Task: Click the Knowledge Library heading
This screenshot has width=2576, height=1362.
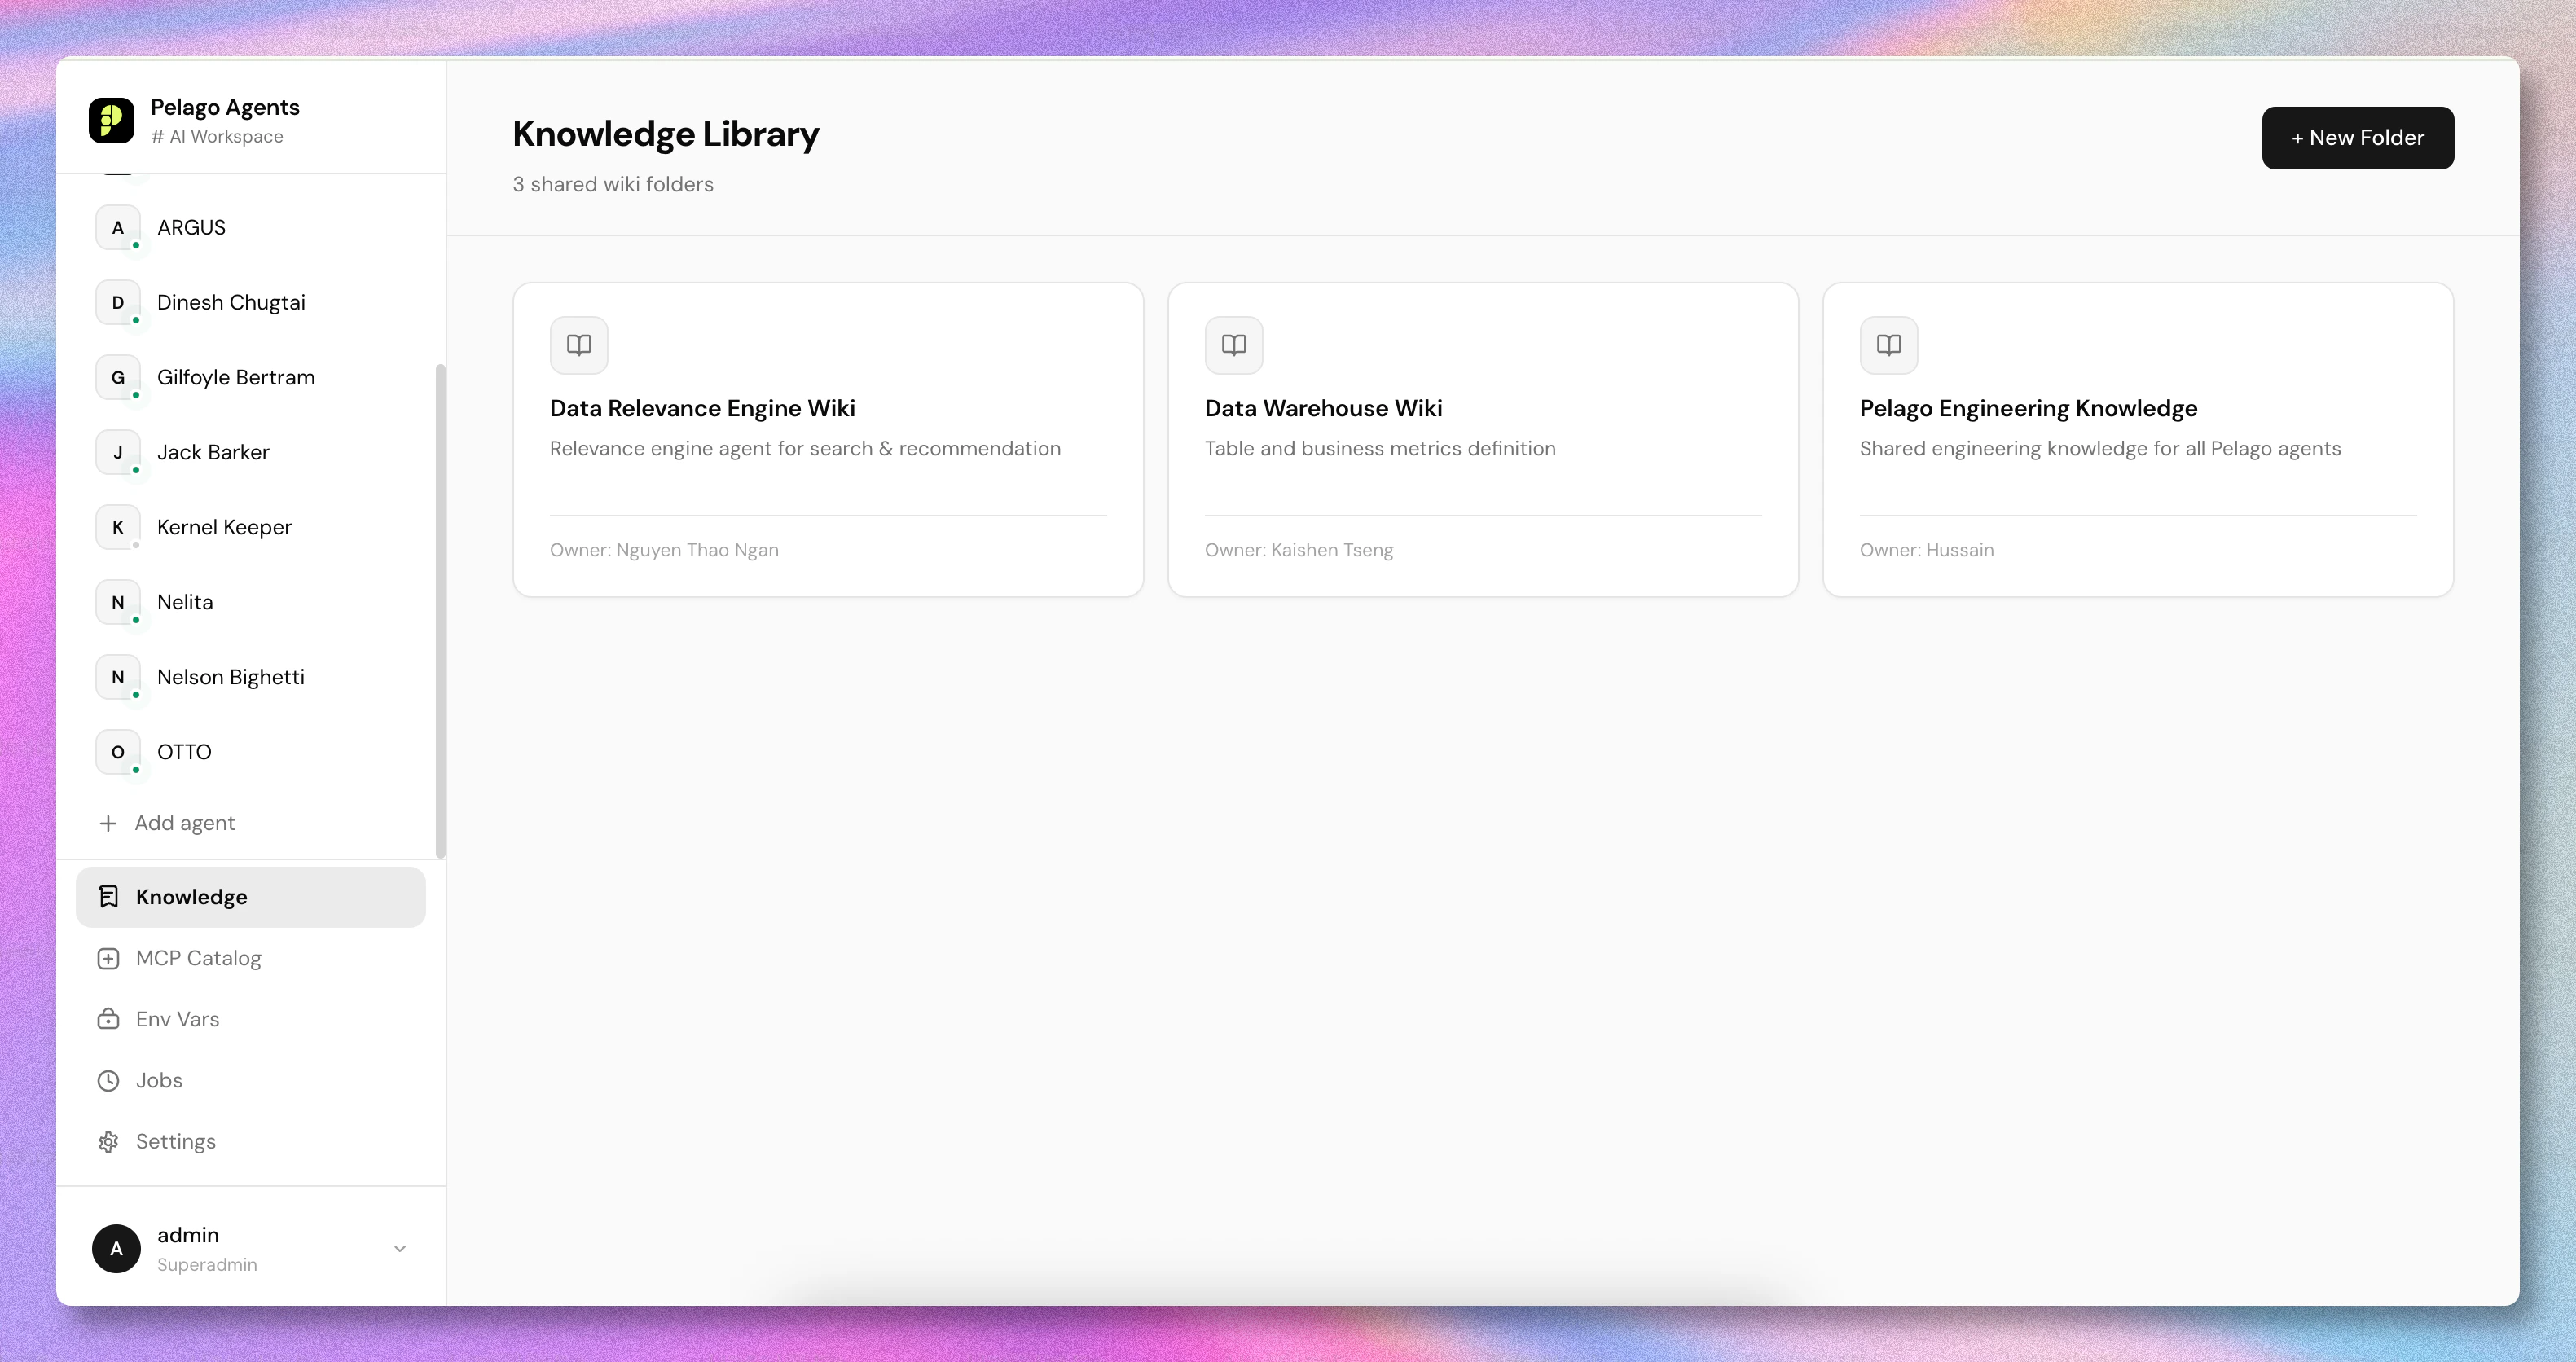Action: (666, 134)
